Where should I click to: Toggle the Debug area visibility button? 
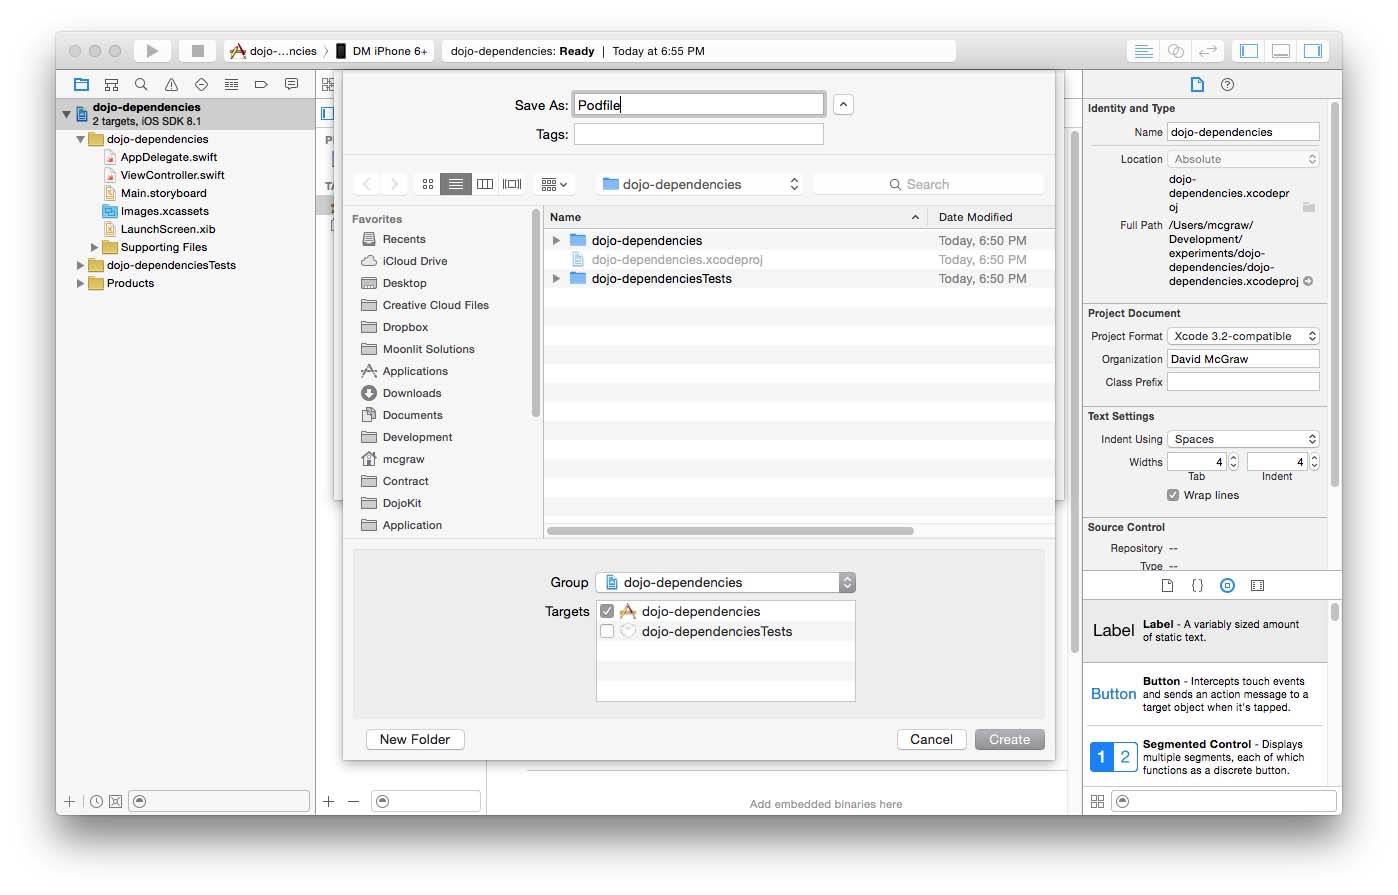point(1281,51)
